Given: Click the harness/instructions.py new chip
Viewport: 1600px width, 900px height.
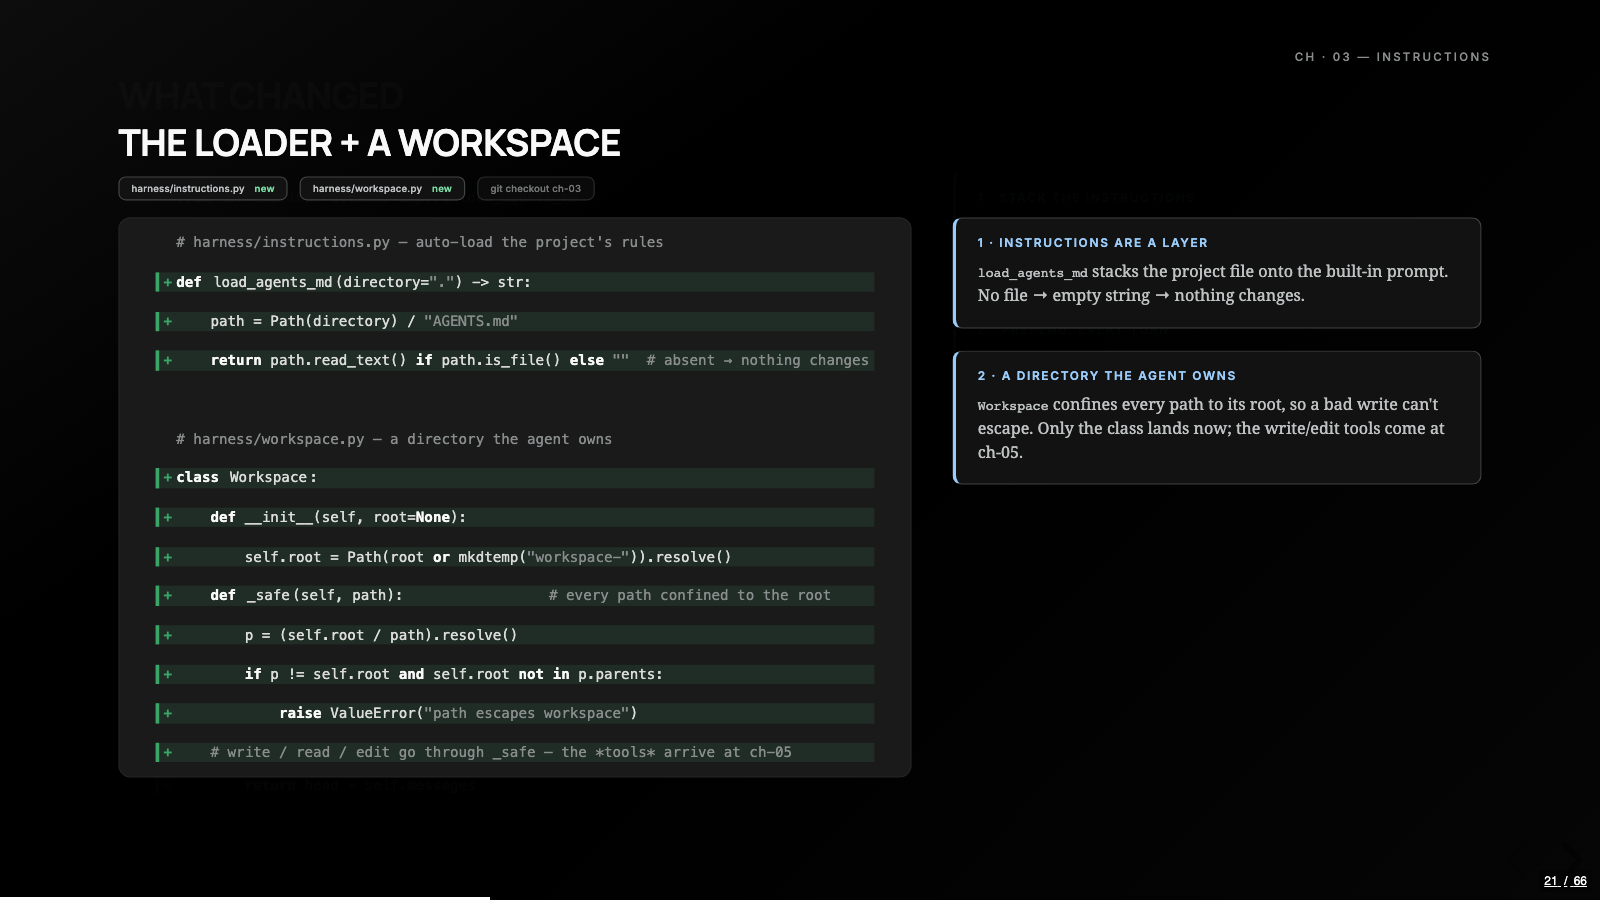Looking at the screenshot, I should [203, 189].
